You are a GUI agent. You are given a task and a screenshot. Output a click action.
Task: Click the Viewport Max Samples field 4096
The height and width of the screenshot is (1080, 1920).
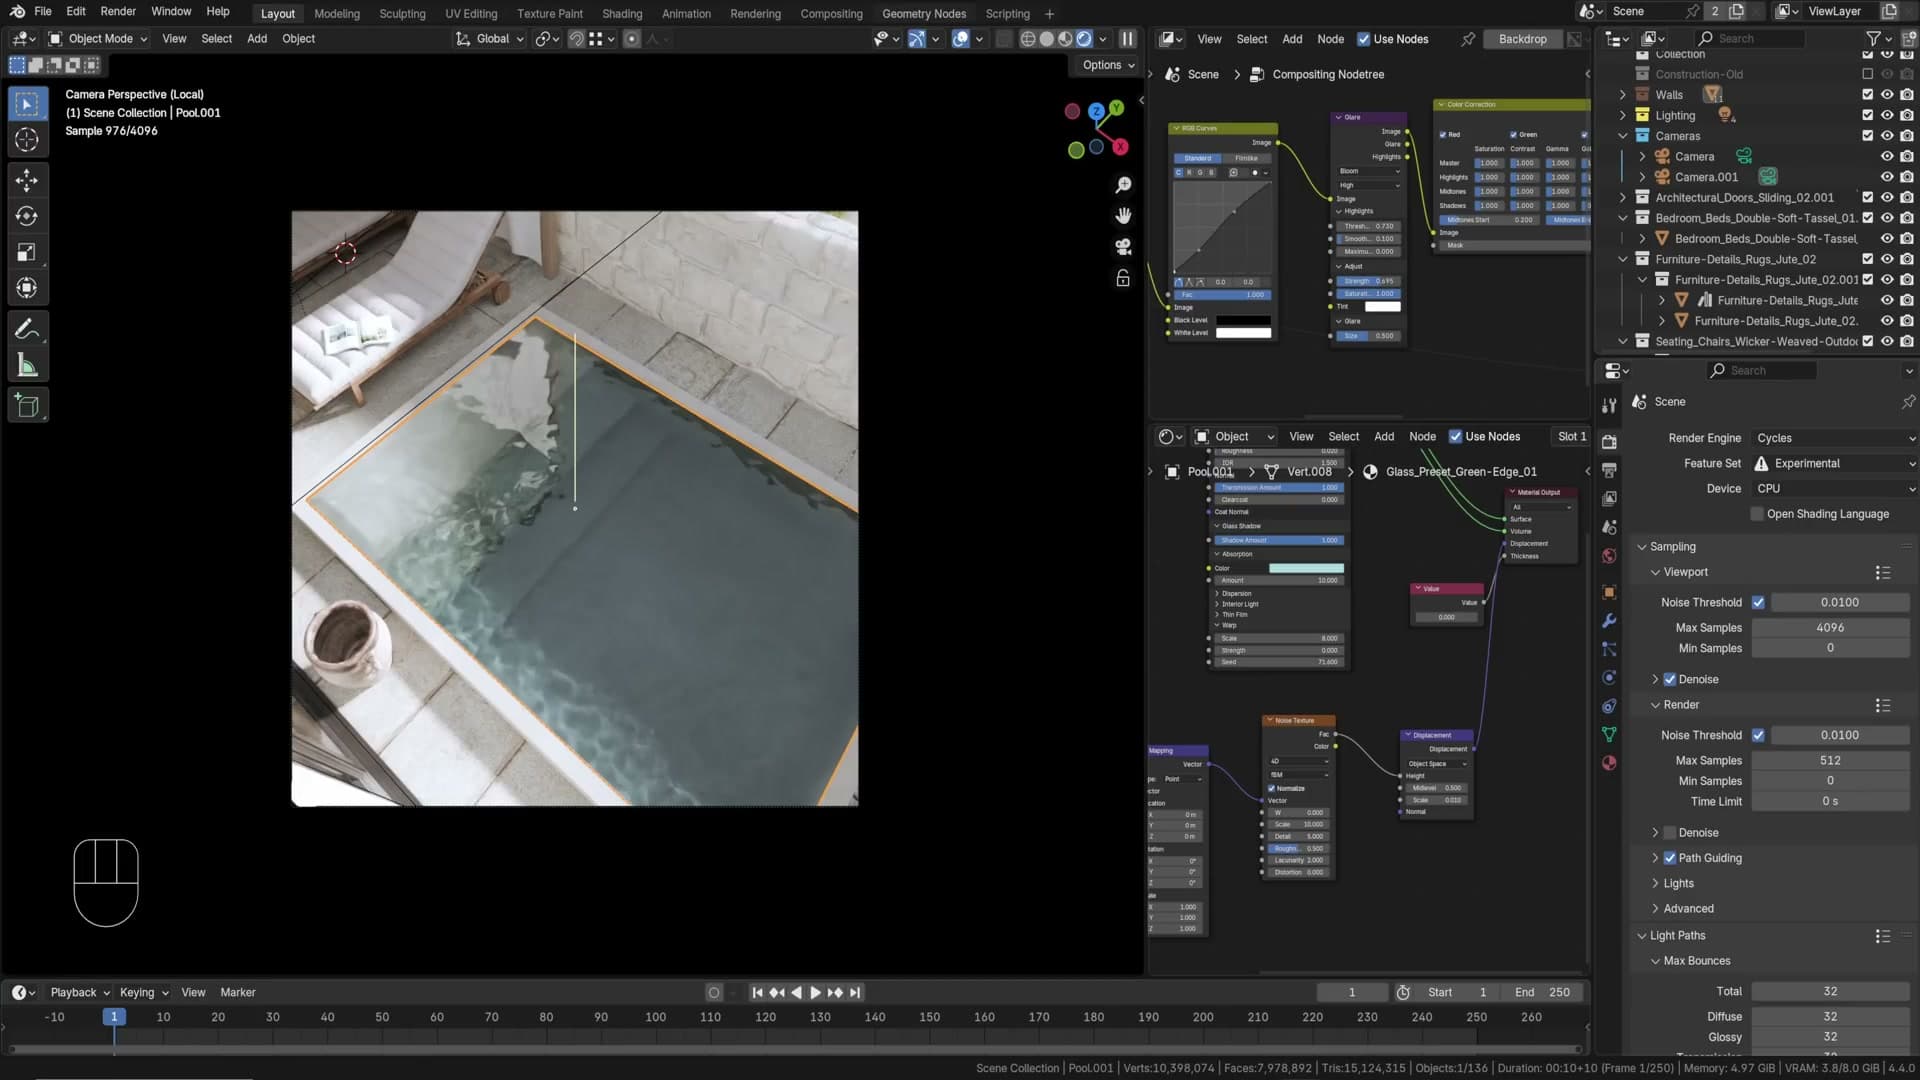[1830, 627]
